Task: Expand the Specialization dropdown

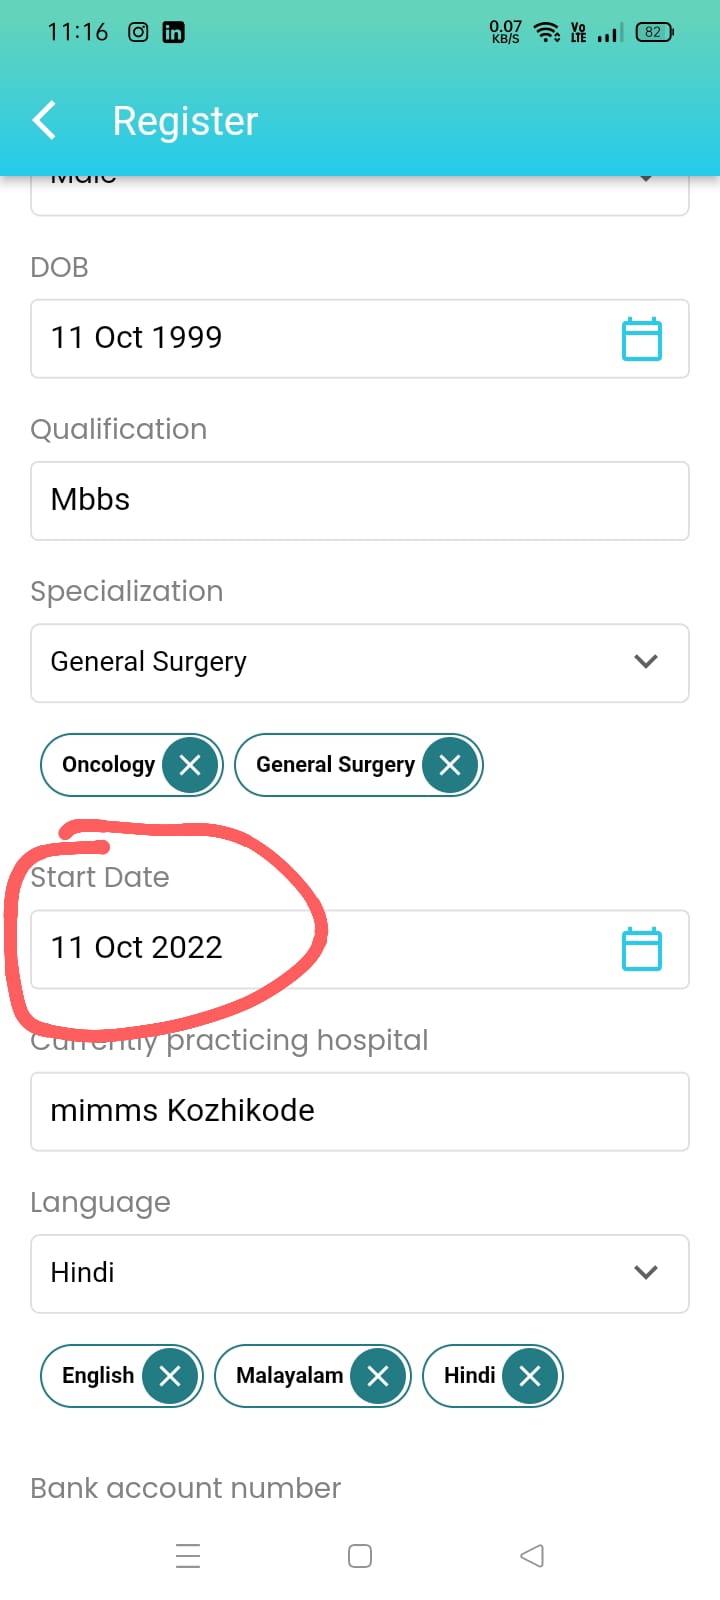Action: 360,662
